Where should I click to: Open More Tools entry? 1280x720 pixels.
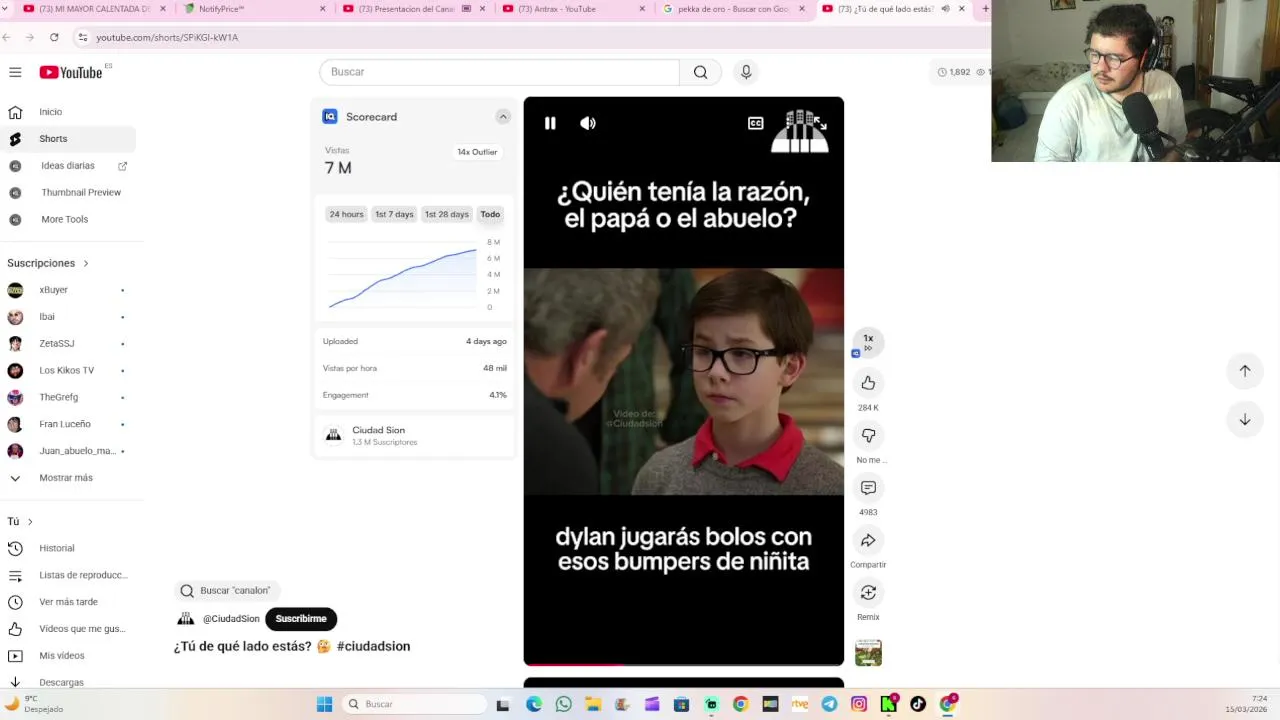point(64,219)
